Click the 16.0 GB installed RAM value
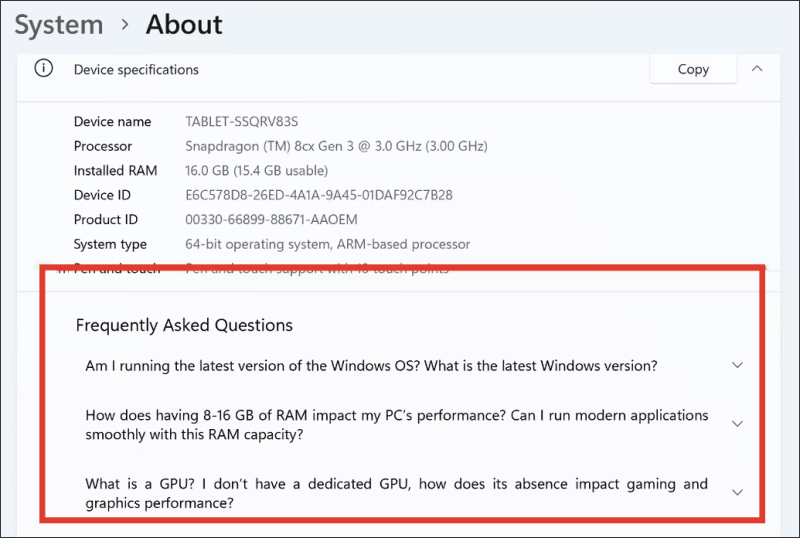Screen dimensions: 800x538 [257, 170]
